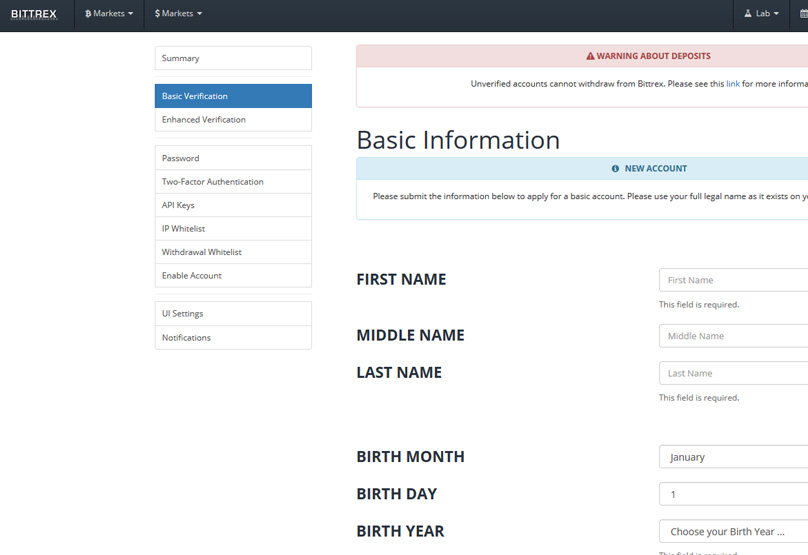Viewport: 808px width, 555px height.
Task: Click the 'NEW ACCOUNT' banner title
Action: (x=655, y=169)
